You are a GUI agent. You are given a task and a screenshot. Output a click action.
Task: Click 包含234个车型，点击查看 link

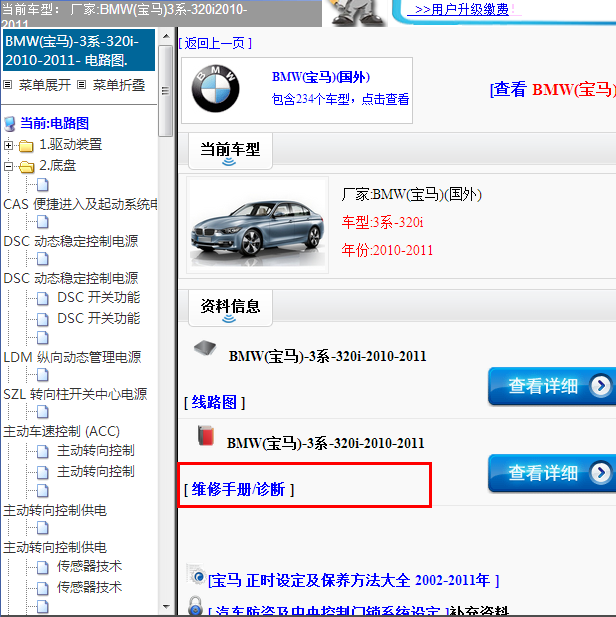(x=340, y=99)
